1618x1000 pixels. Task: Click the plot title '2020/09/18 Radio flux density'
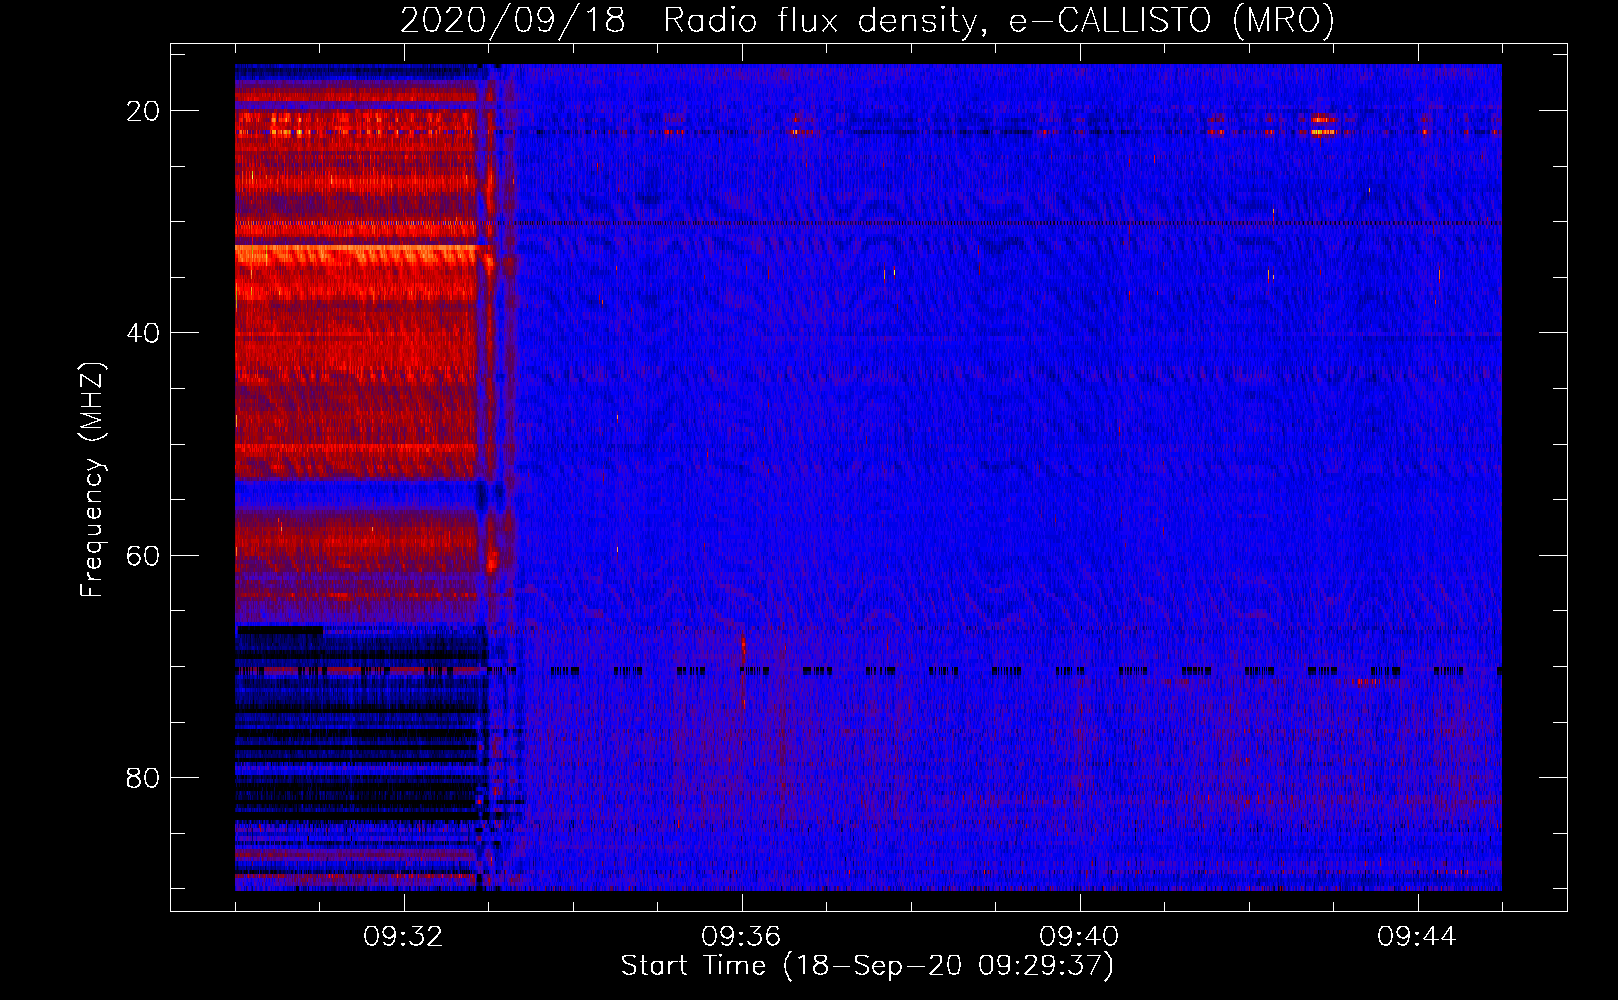click(867, 20)
